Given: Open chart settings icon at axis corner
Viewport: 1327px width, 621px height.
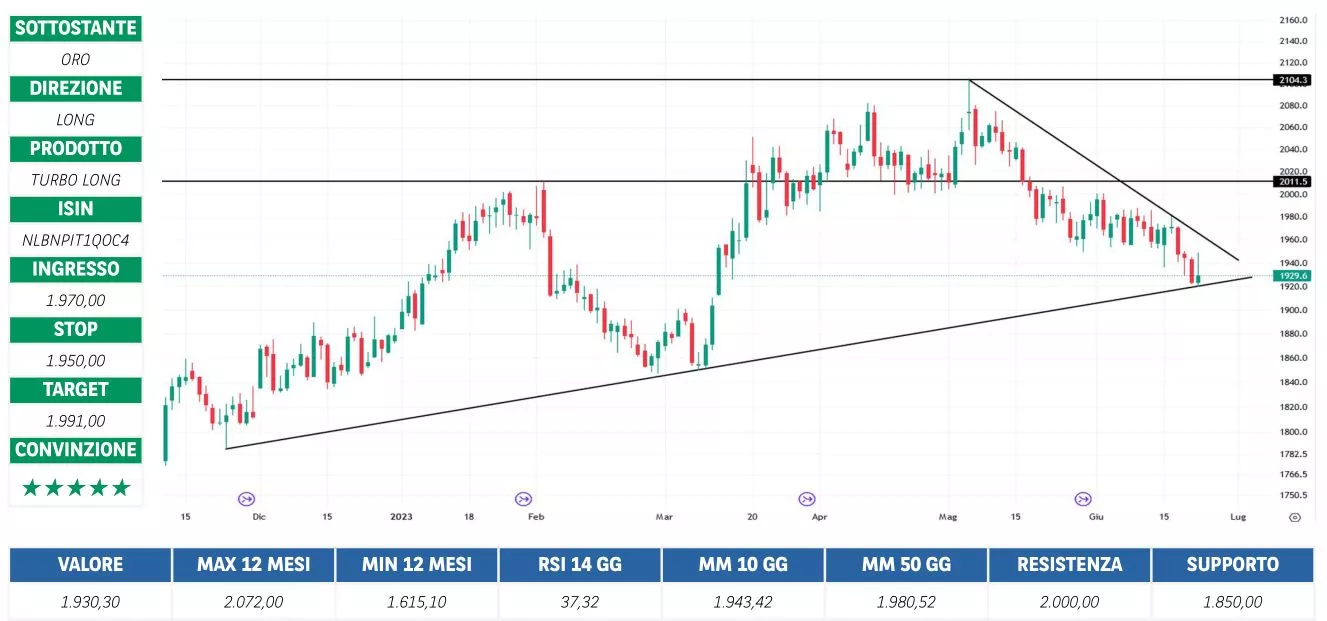Looking at the screenshot, I should [1294, 517].
